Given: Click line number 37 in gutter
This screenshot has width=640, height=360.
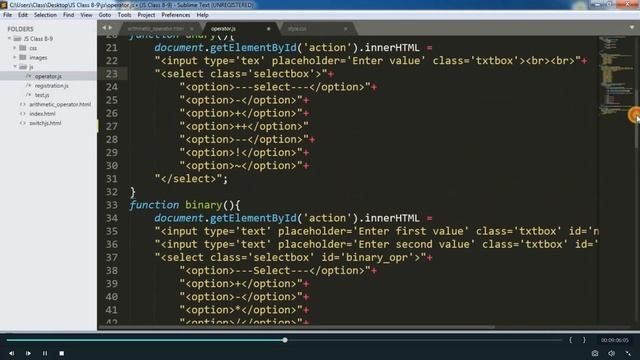Looking at the screenshot, I should click(x=111, y=258).
